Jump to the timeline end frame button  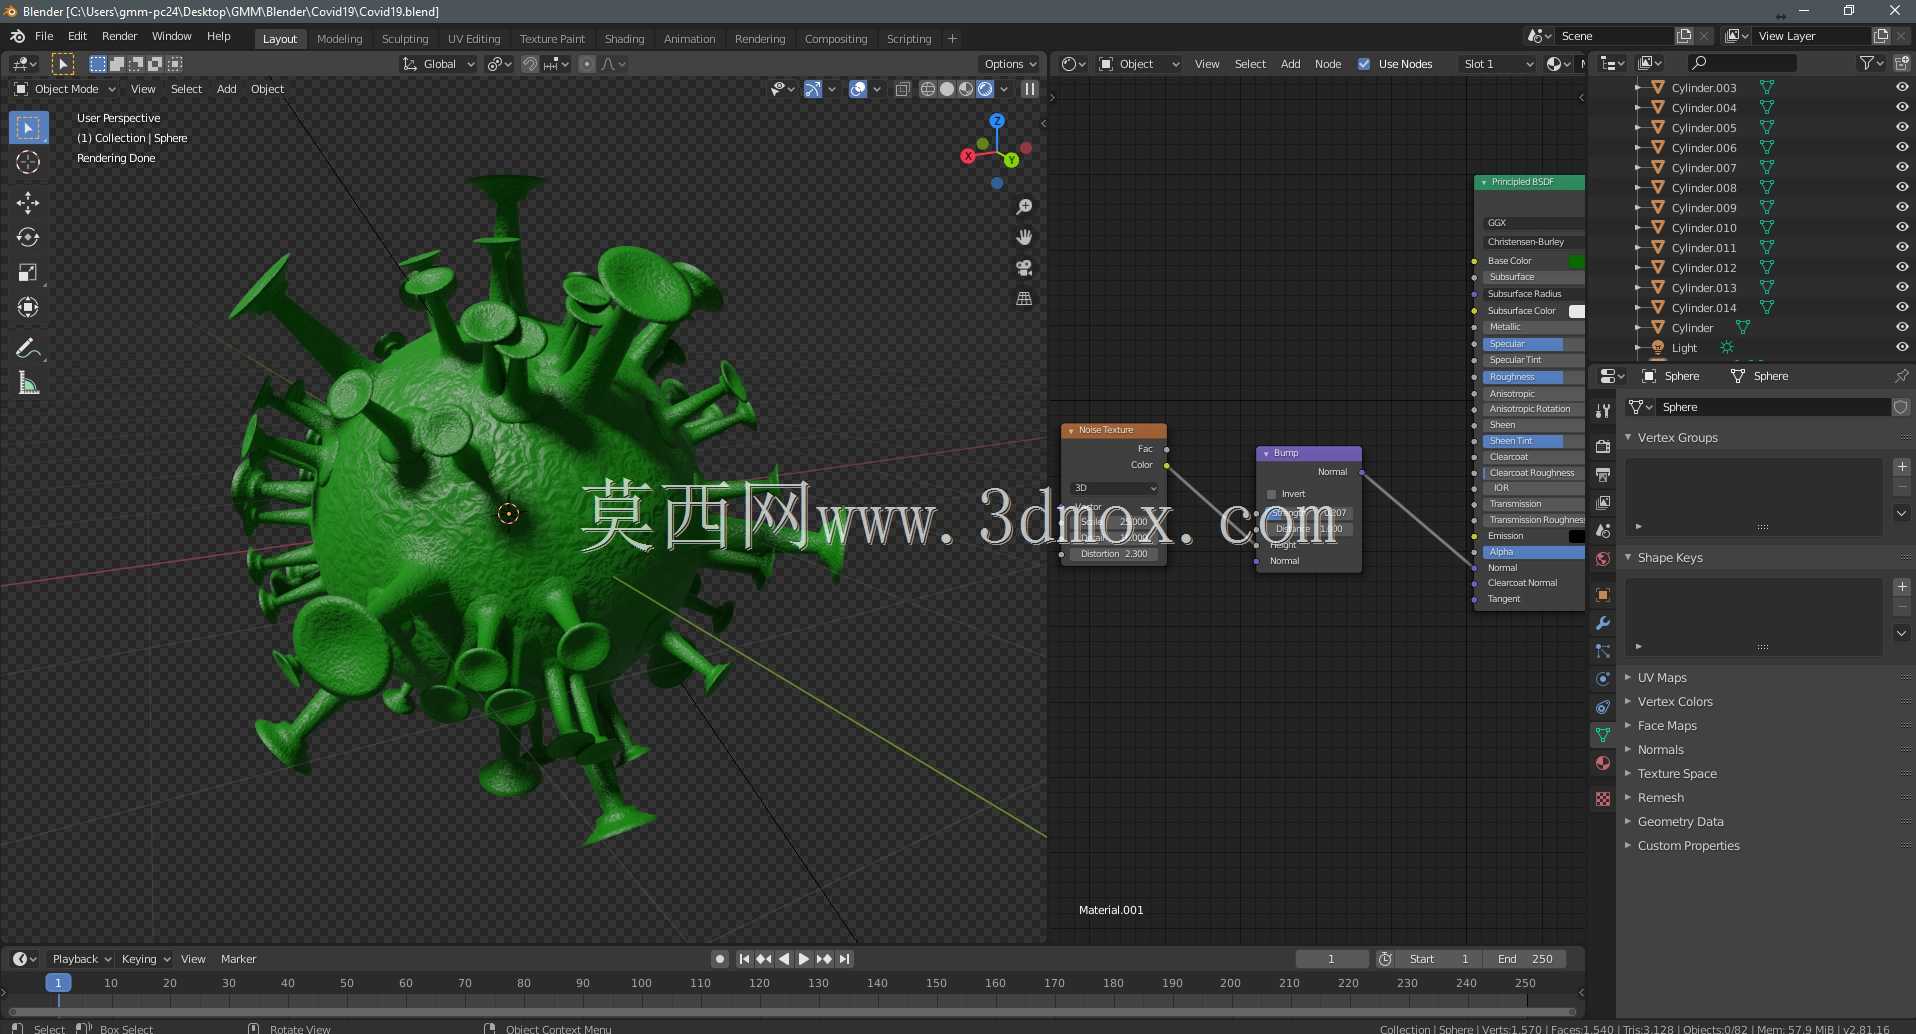tap(845, 959)
